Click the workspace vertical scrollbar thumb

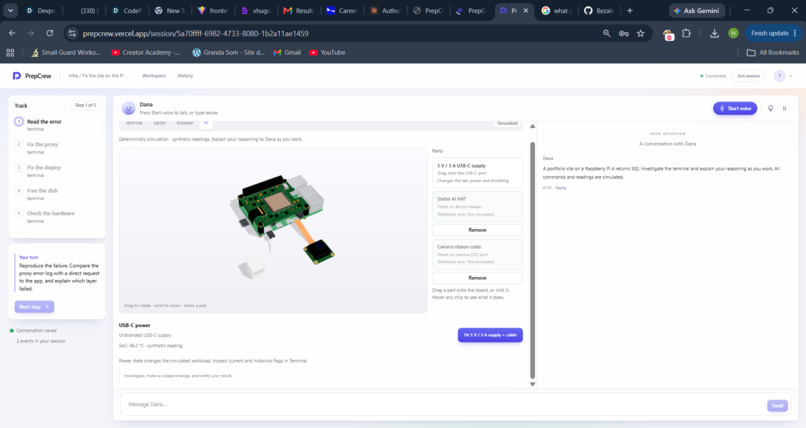coord(533,260)
